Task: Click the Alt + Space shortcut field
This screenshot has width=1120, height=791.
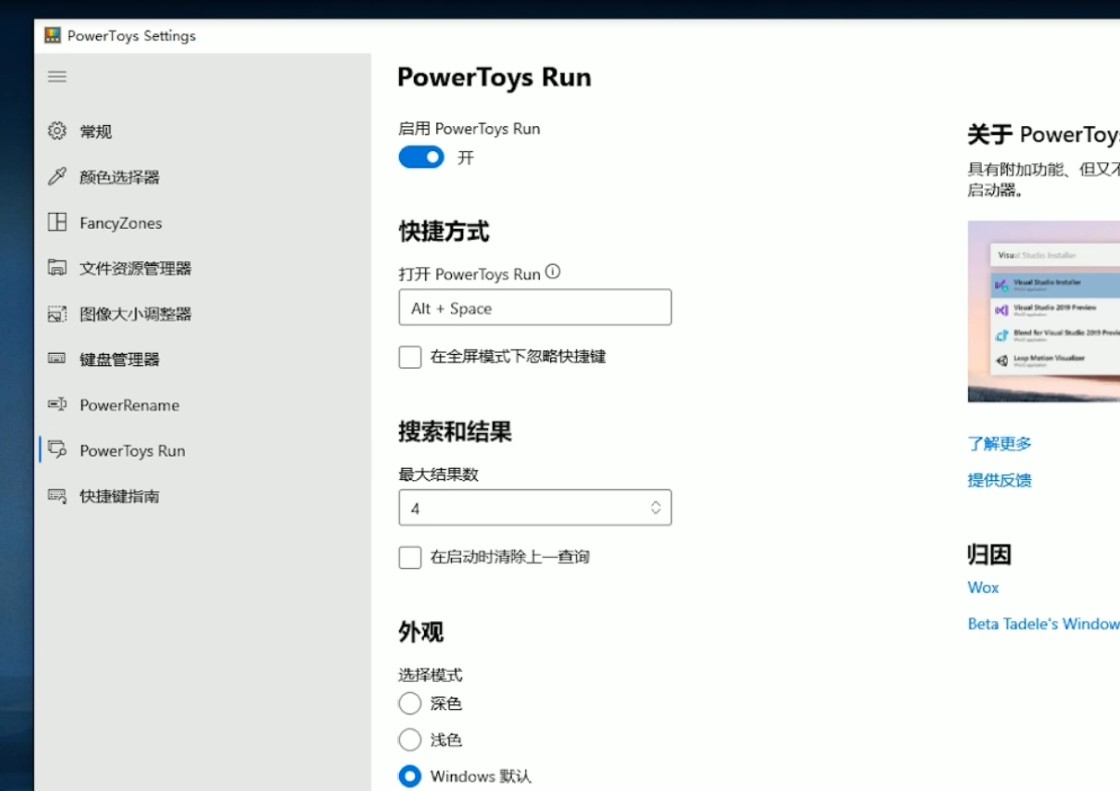Action: click(535, 307)
